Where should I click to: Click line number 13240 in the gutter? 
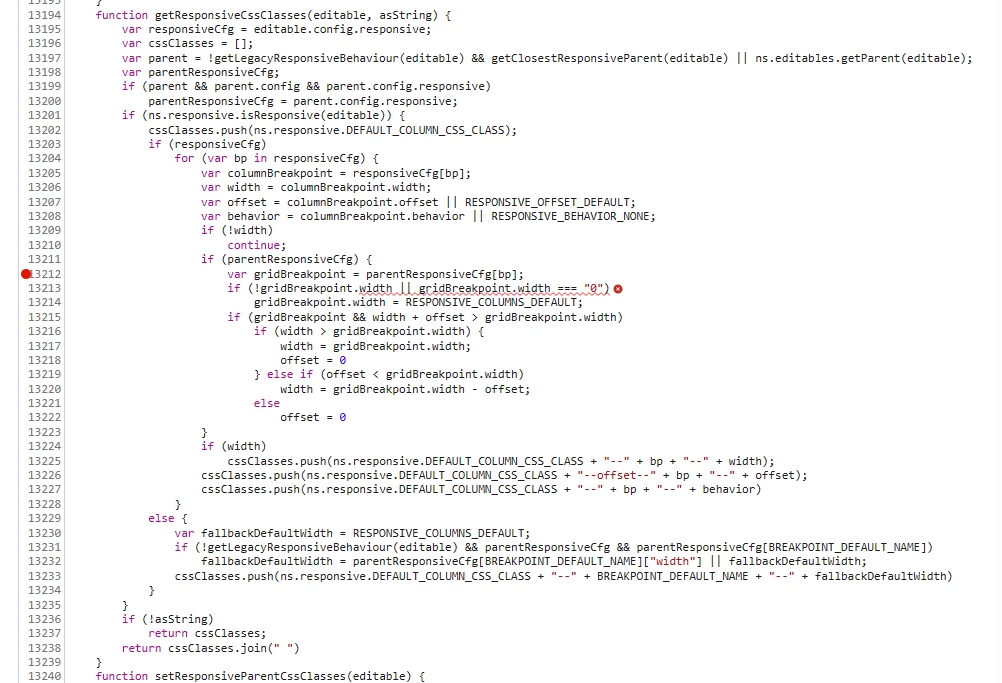(44, 676)
